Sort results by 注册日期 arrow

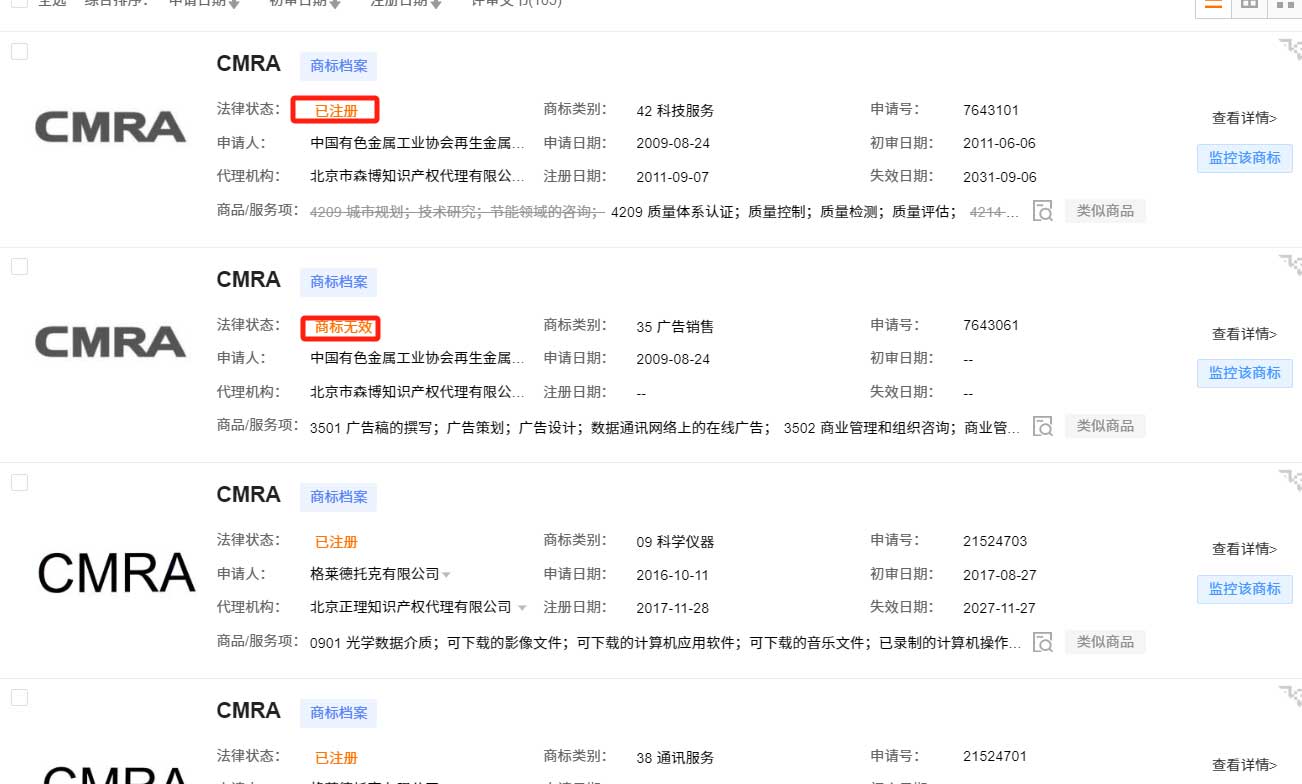436,5
